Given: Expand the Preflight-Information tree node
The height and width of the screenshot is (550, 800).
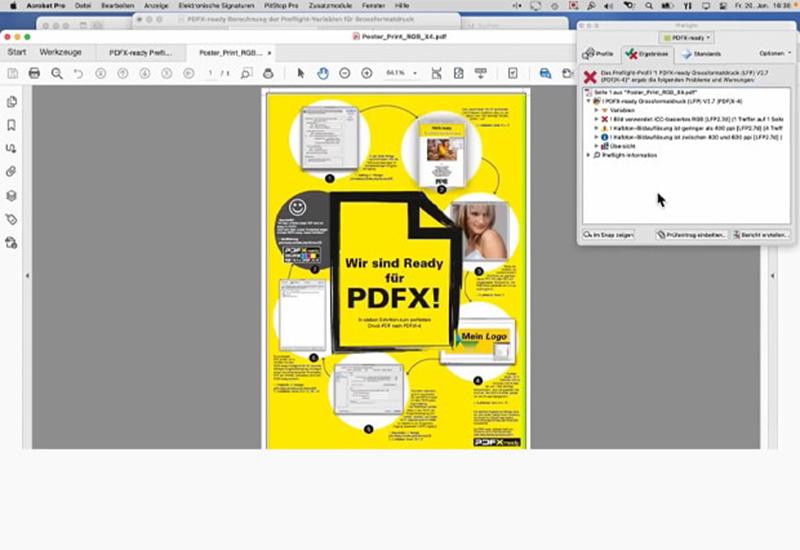Looking at the screenshot, I should (x=588, y=155).
